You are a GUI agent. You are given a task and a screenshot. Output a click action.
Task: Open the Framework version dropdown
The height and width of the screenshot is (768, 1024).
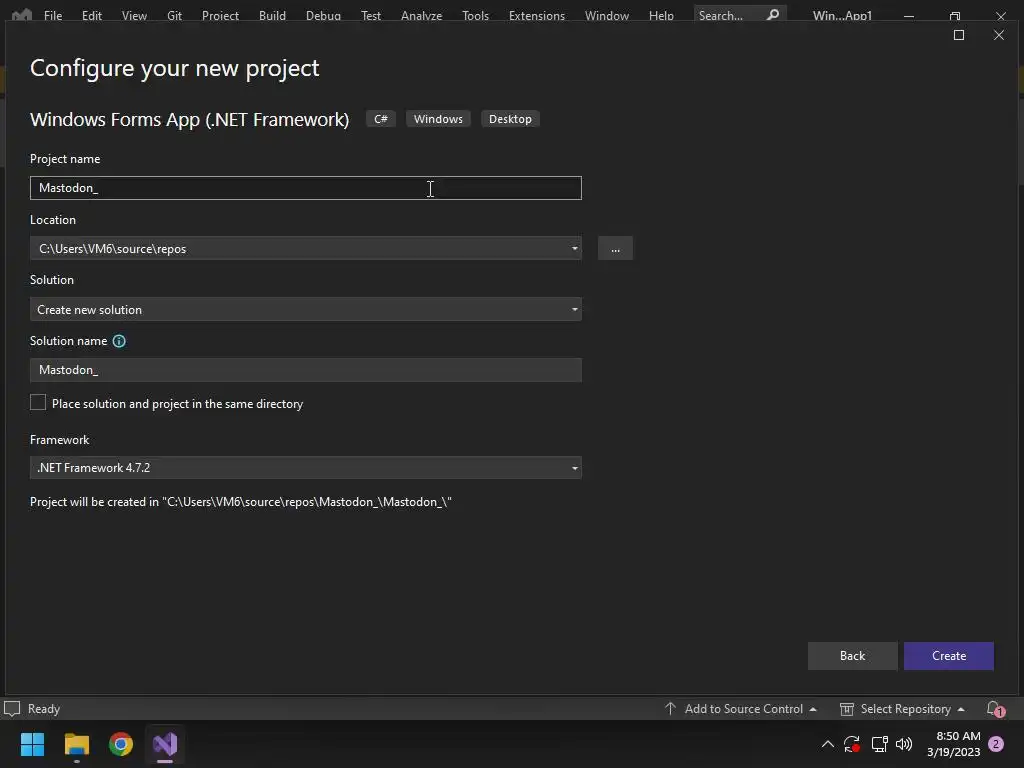(306, 468)
